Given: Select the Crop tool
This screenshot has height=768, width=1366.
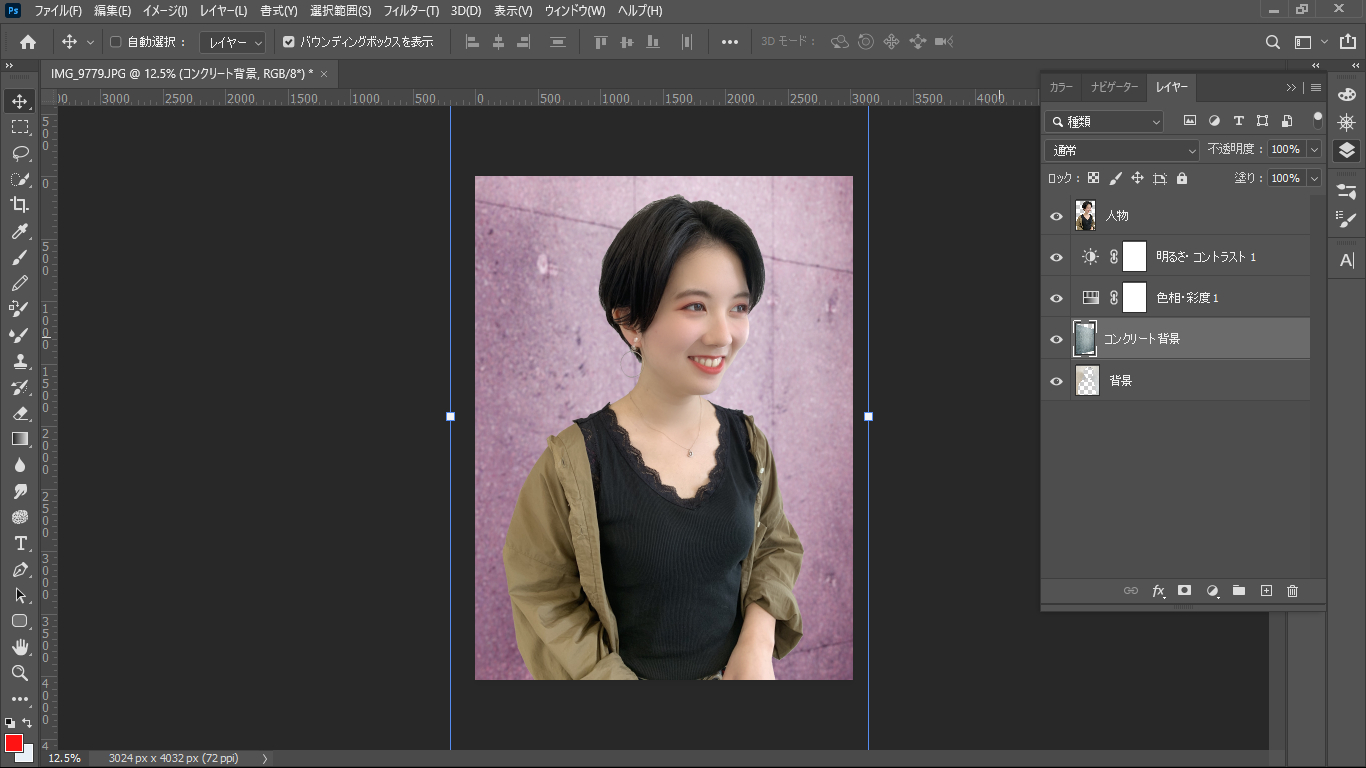Looking at the screenshot, I should (x=19, y=205).
